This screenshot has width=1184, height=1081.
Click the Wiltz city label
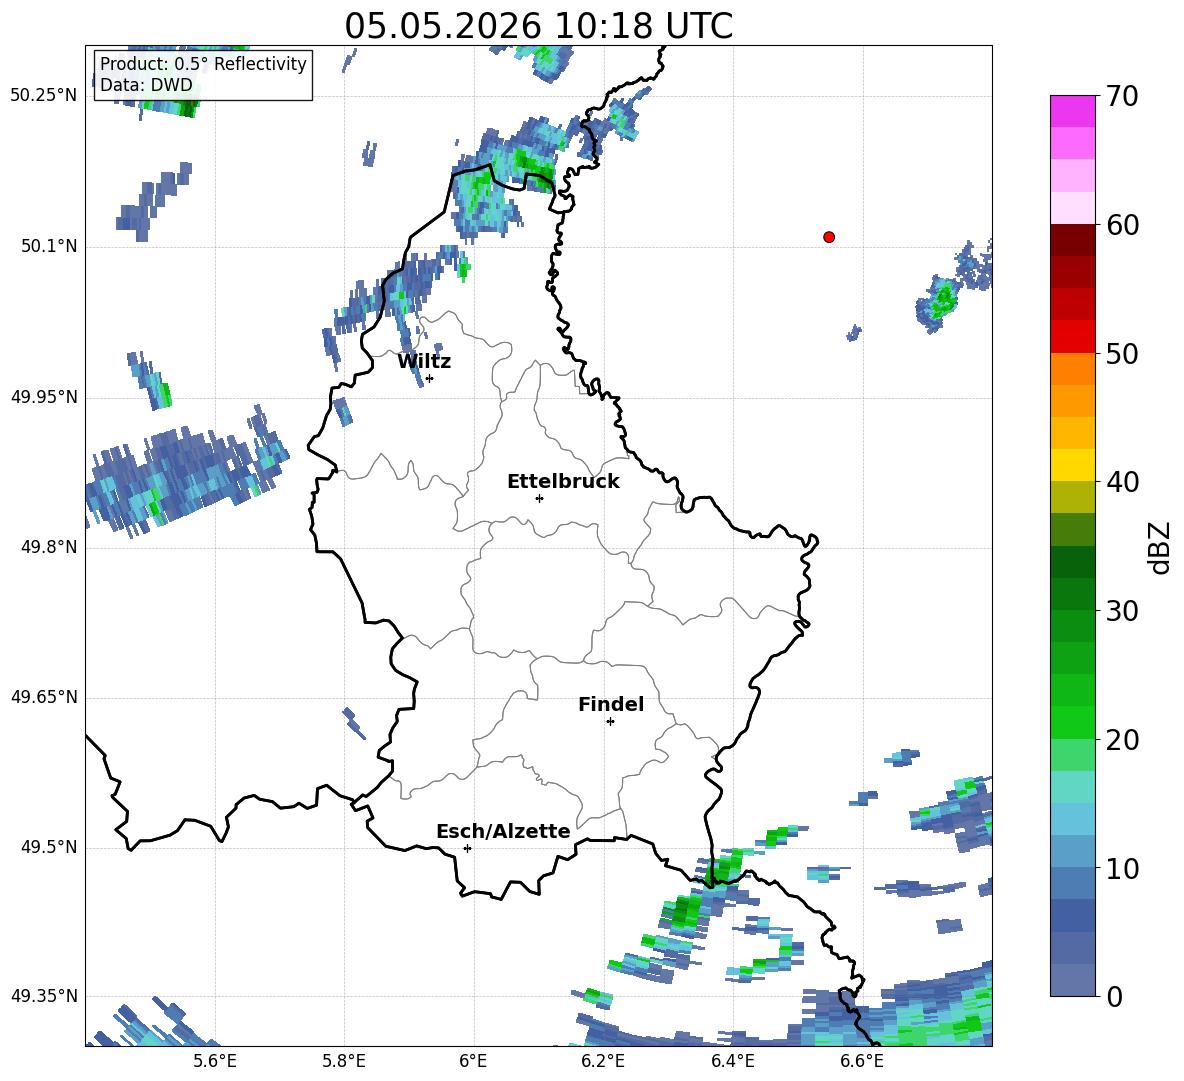coord(424,362)
